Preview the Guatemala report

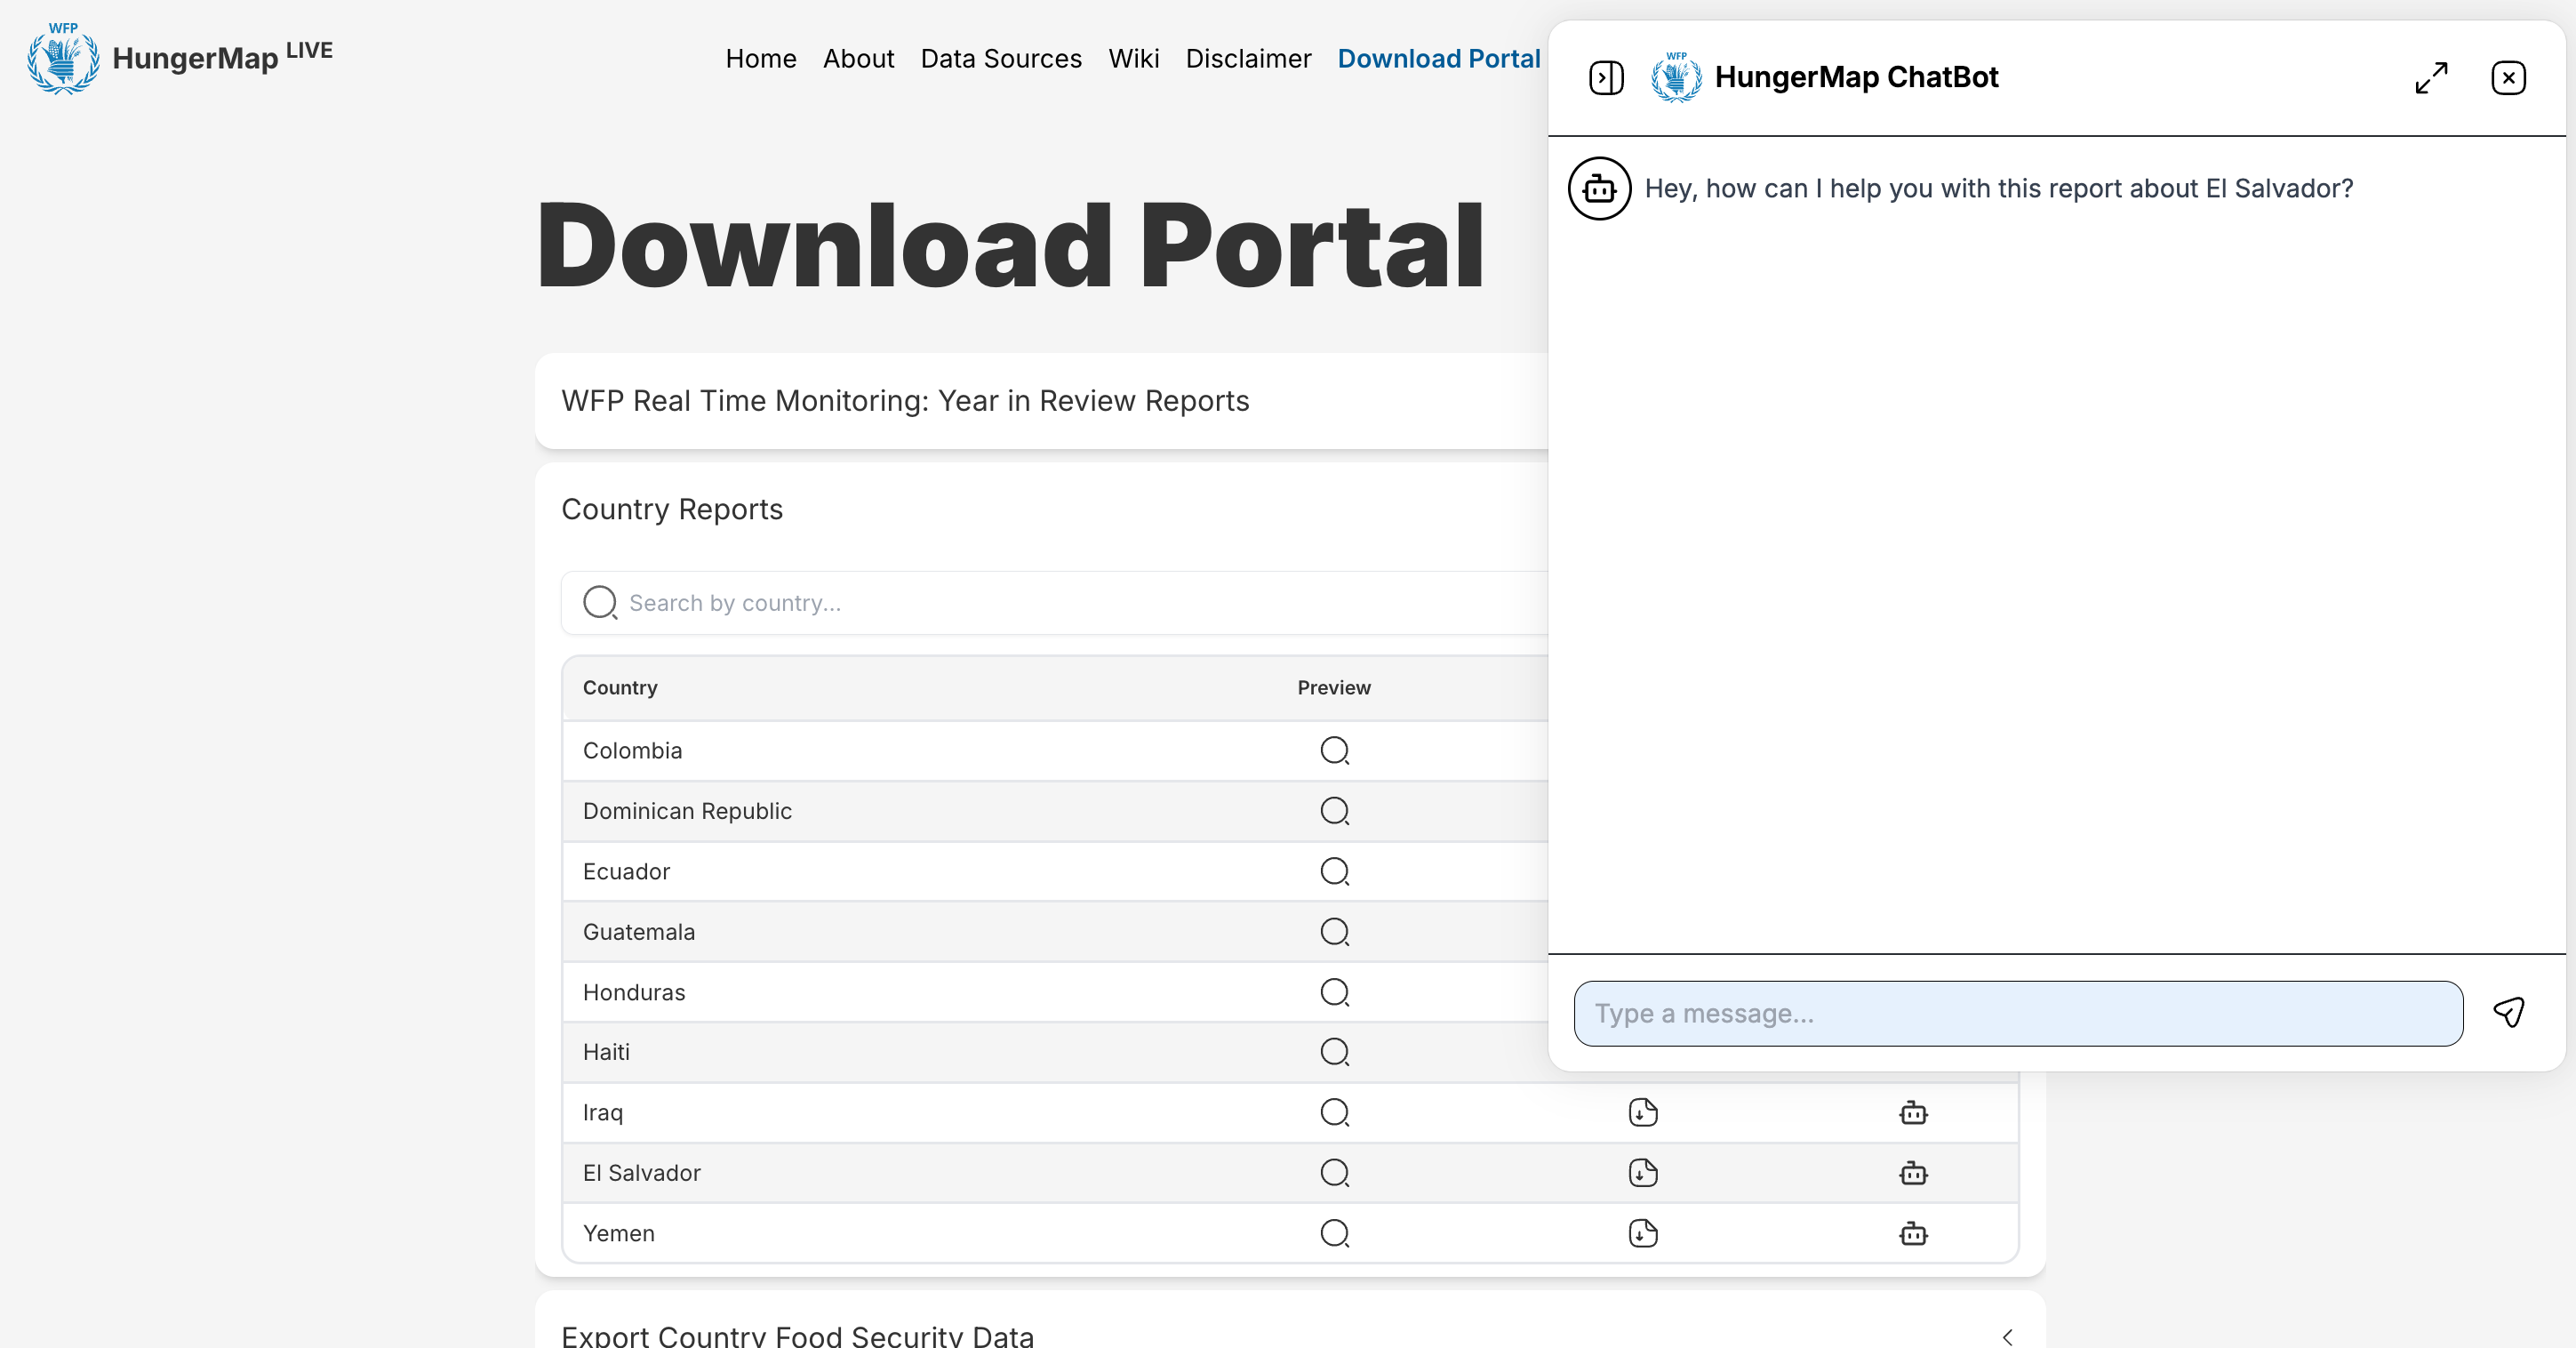[1334, 932]
